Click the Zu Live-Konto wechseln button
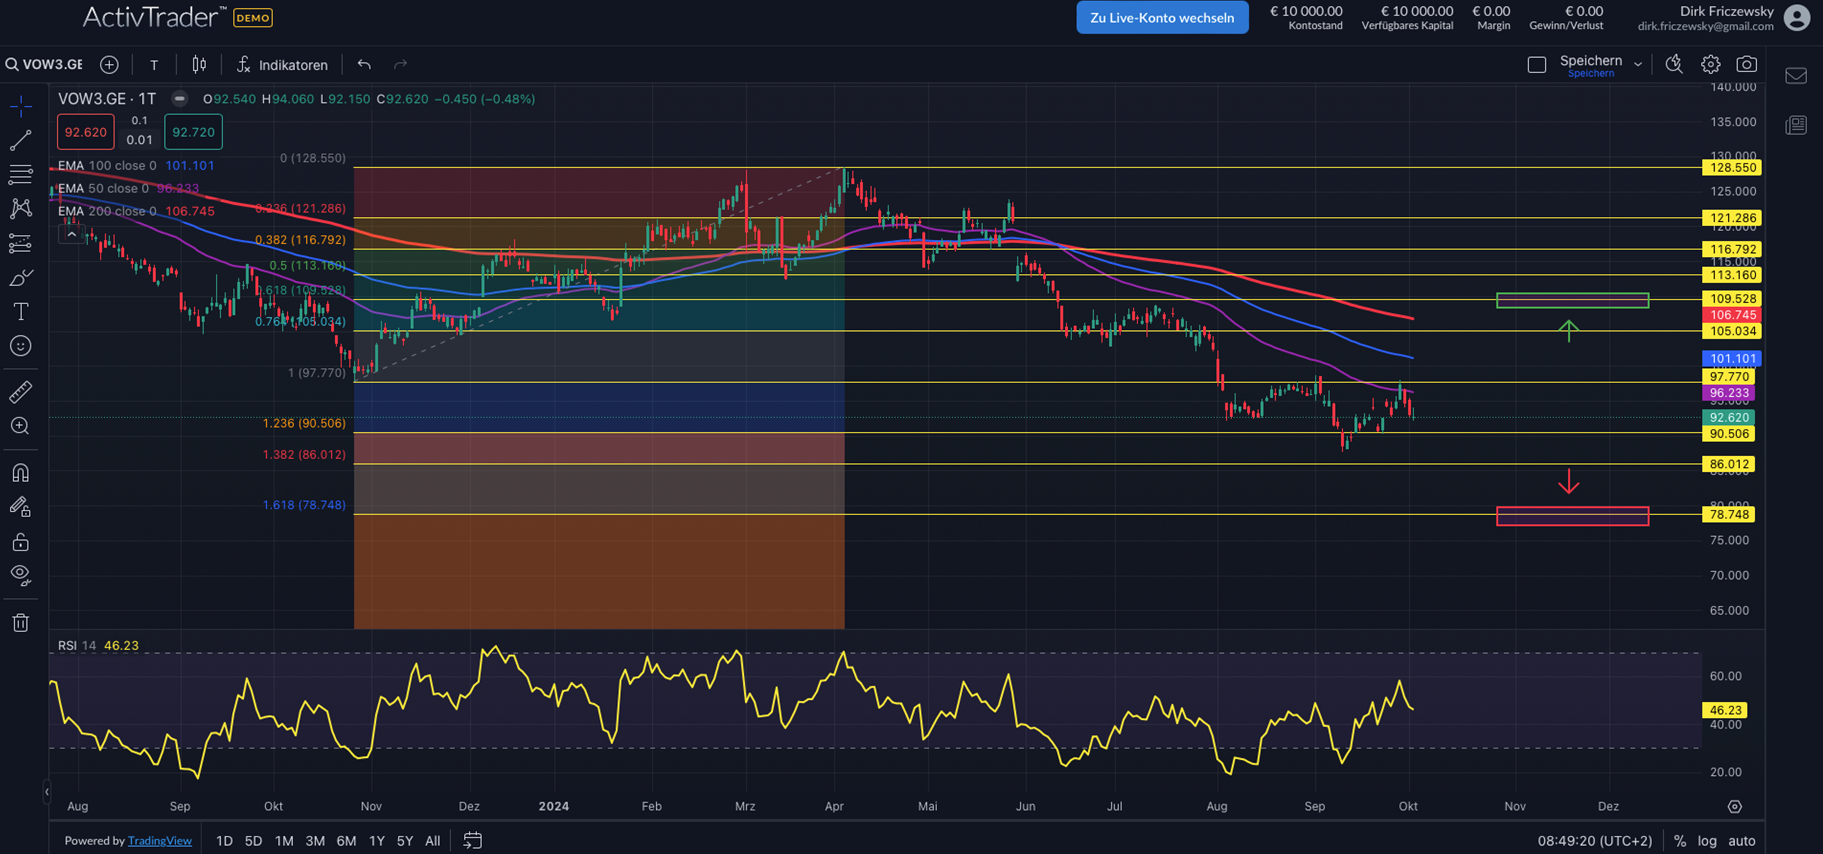Viewport: 1823px width, 854px height. (x=1162, y=18)
